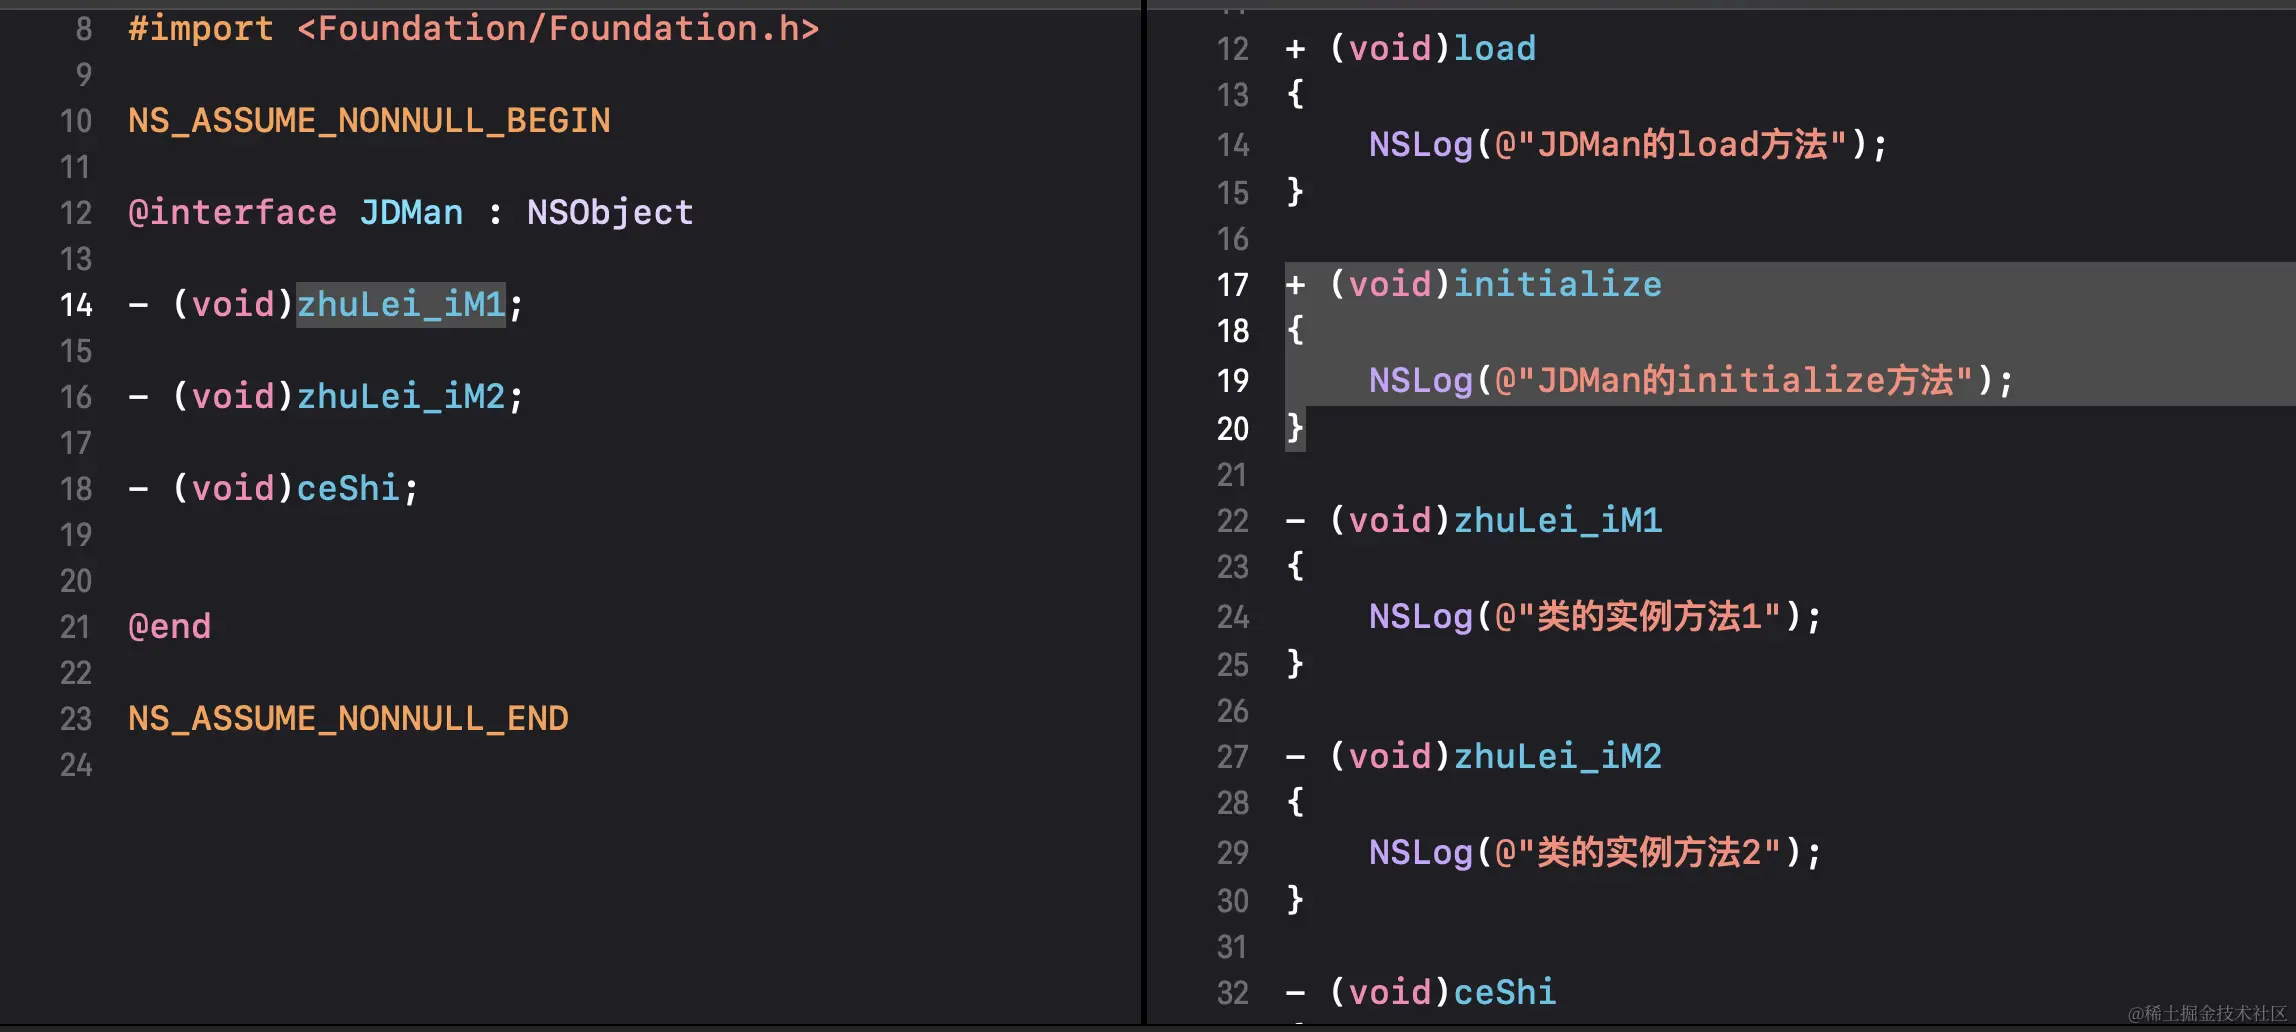The height and width of the screenshot is (1032, 2296).
Task: Click line number 14 in left pane
Action: 76,304
